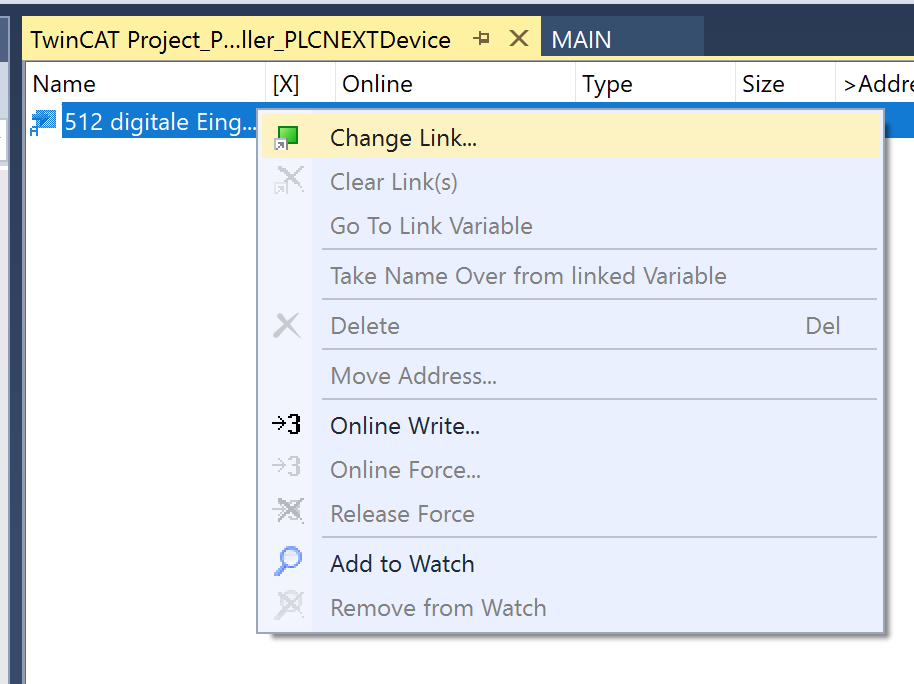Select the 512 digitale Eing... row
Screen dimensions: 914x684
coord(160,122)
